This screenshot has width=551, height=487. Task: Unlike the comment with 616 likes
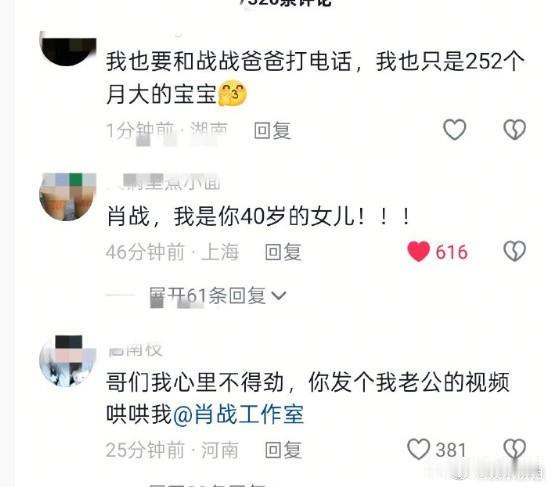pos(418,251)
